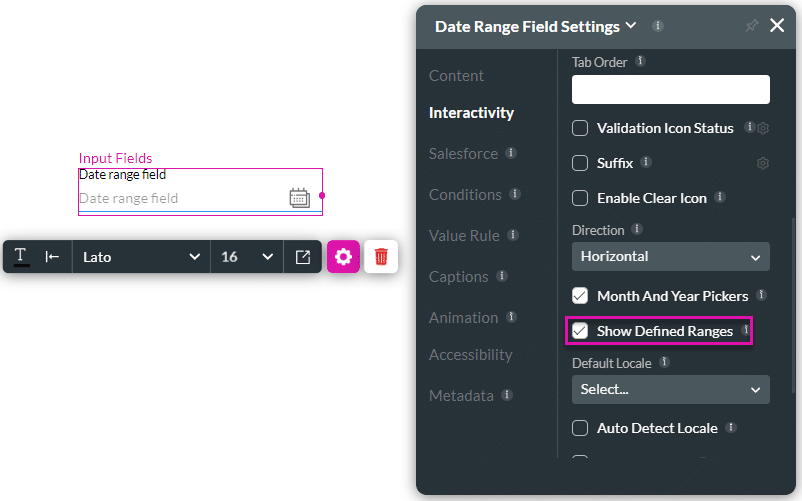802x501 pixels.
Task: Click the red trash delete icon
Action: pyautogui.click(x=381, y=257)
